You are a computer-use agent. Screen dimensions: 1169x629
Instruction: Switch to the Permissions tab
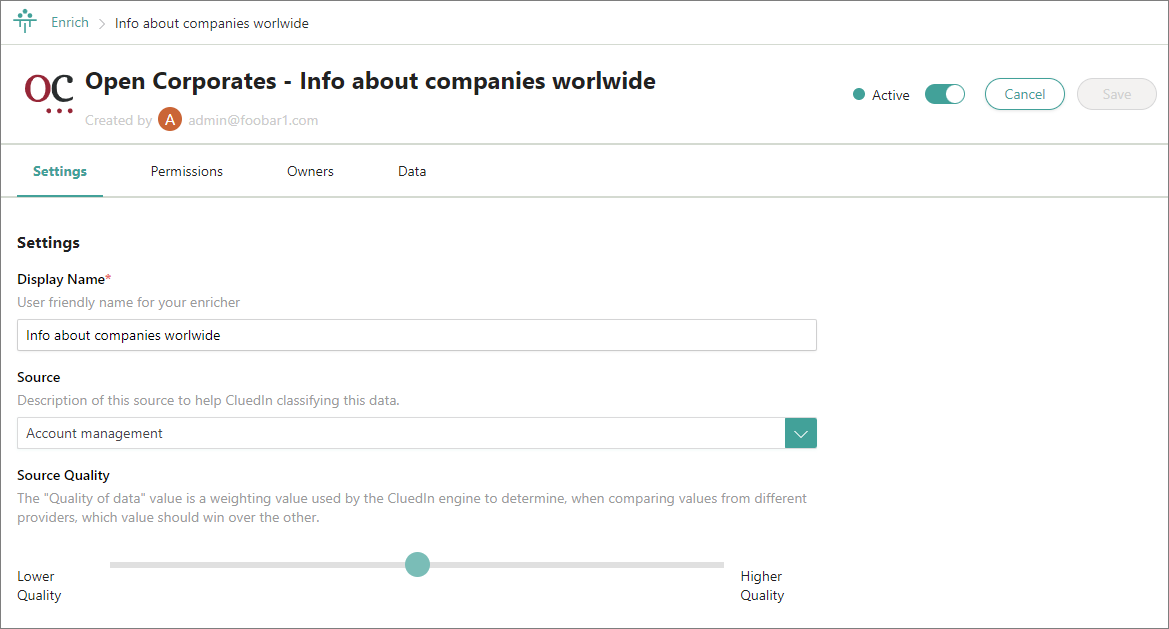pos(186,171)
